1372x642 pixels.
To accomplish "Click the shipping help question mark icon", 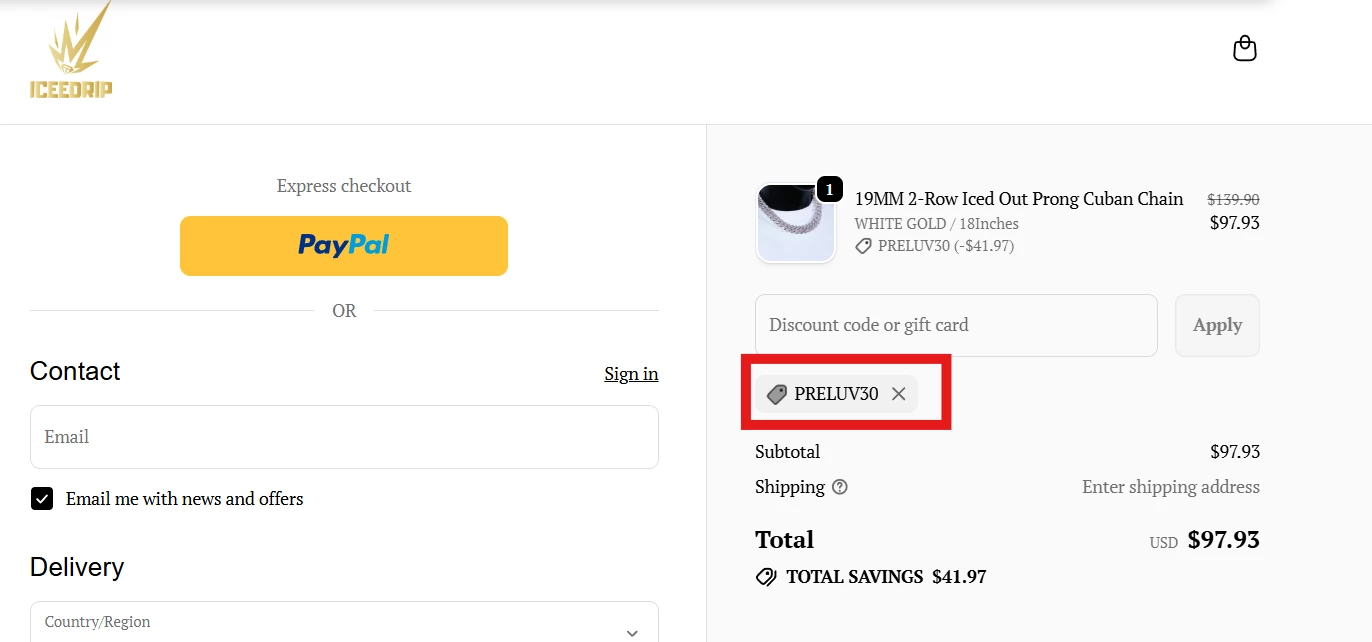I will click(840, 487).
